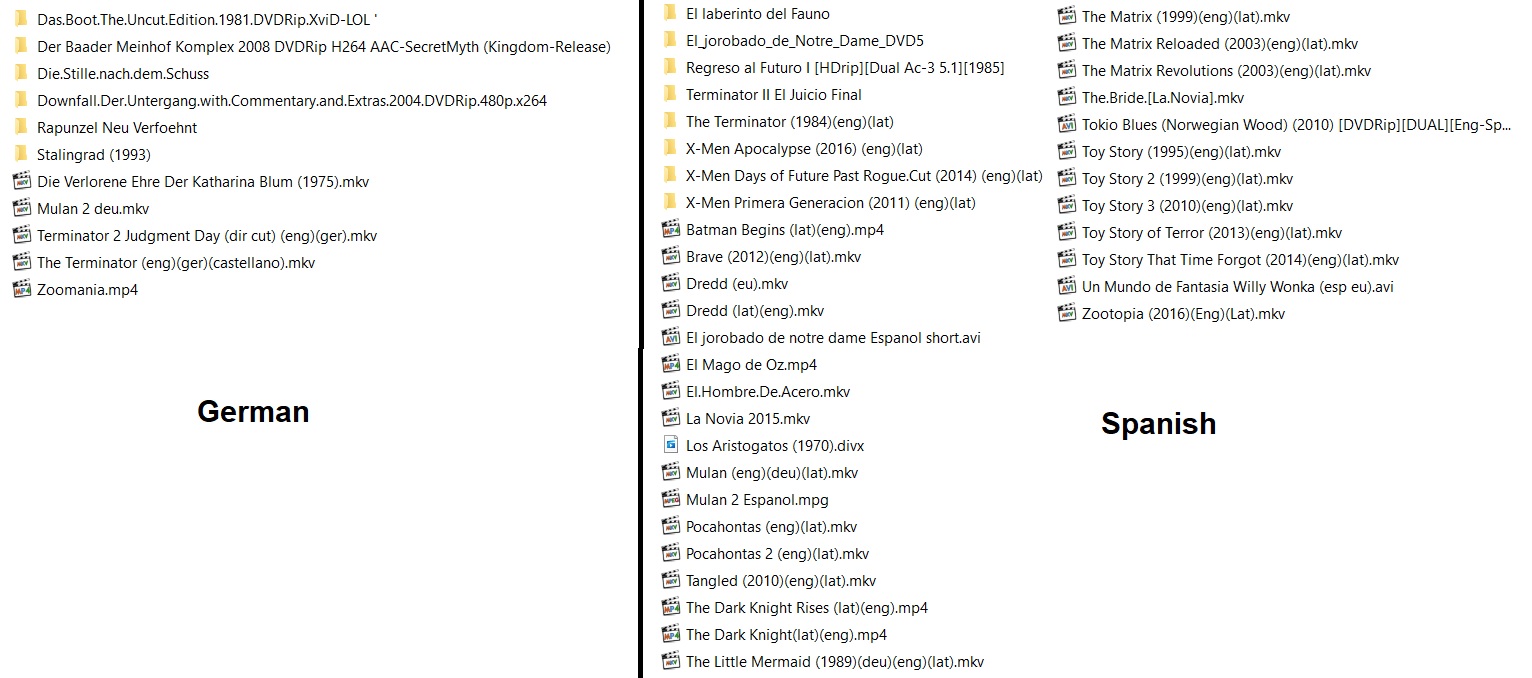
Task: Click the MP4 icon of Batman Begins (lat)(eng).mp4
Action: (x=671, y=229)
